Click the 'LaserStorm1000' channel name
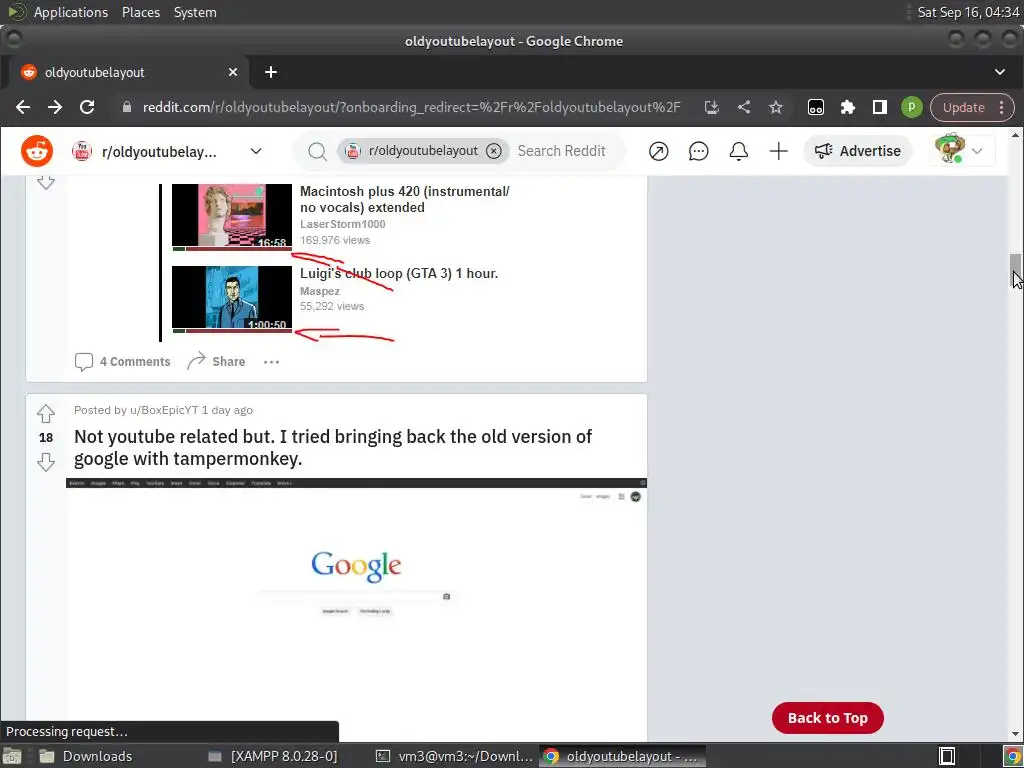Screen dimensions: 1024x768 tap(343, 224)
